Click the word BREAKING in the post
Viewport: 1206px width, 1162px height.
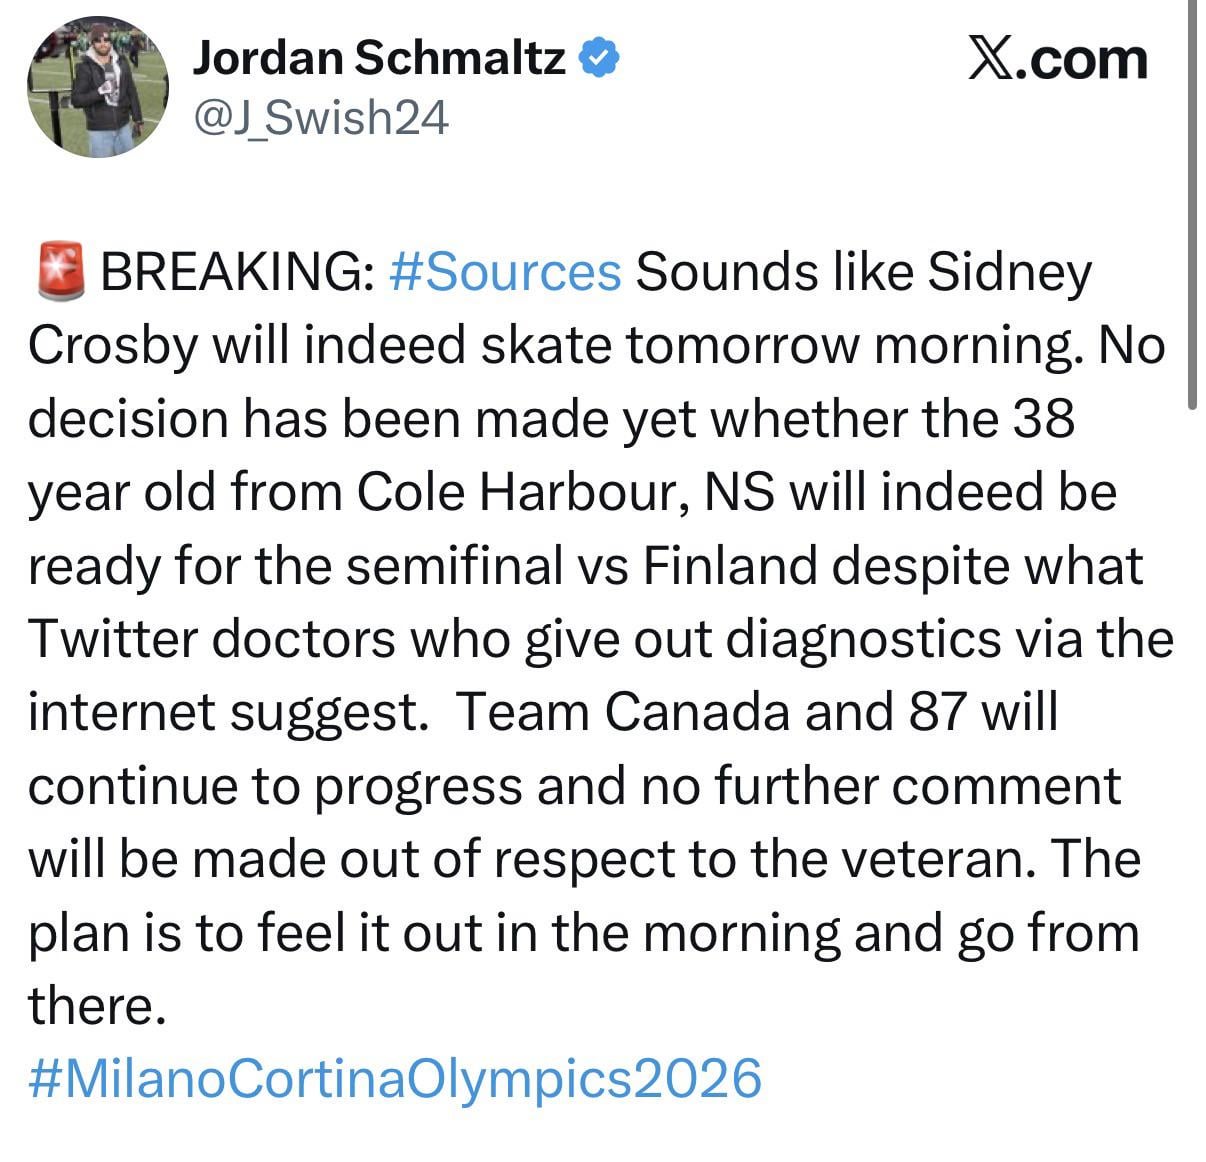(237, 272)
